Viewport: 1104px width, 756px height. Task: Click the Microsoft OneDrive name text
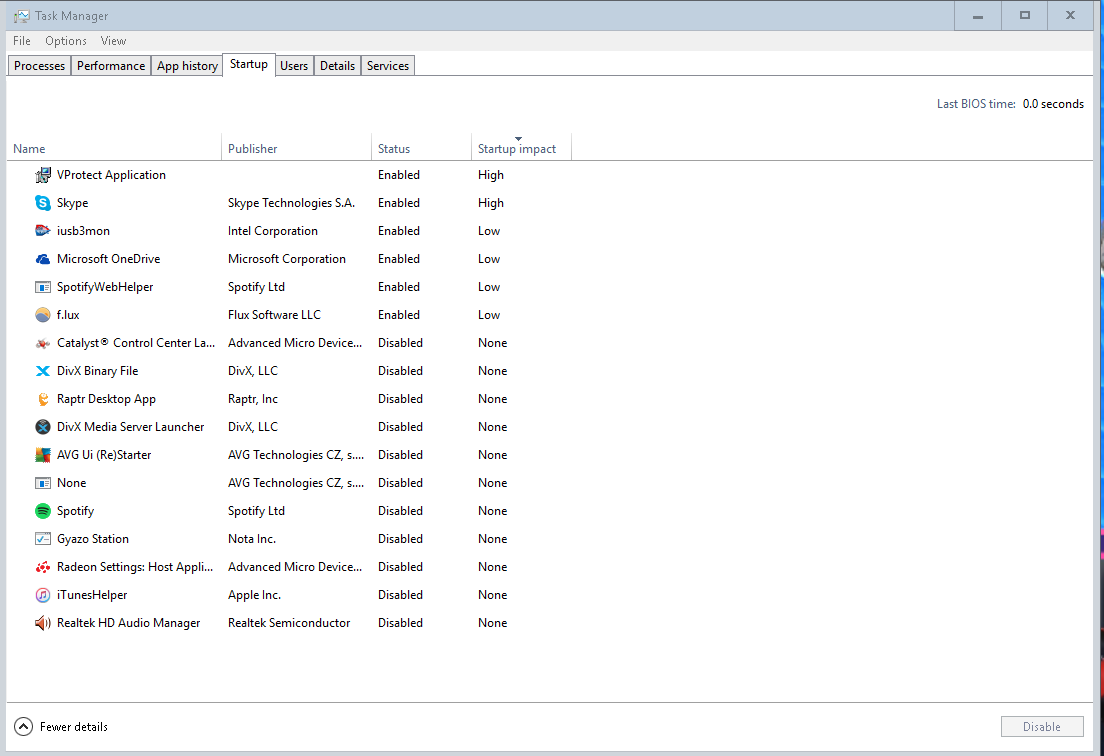108,259
